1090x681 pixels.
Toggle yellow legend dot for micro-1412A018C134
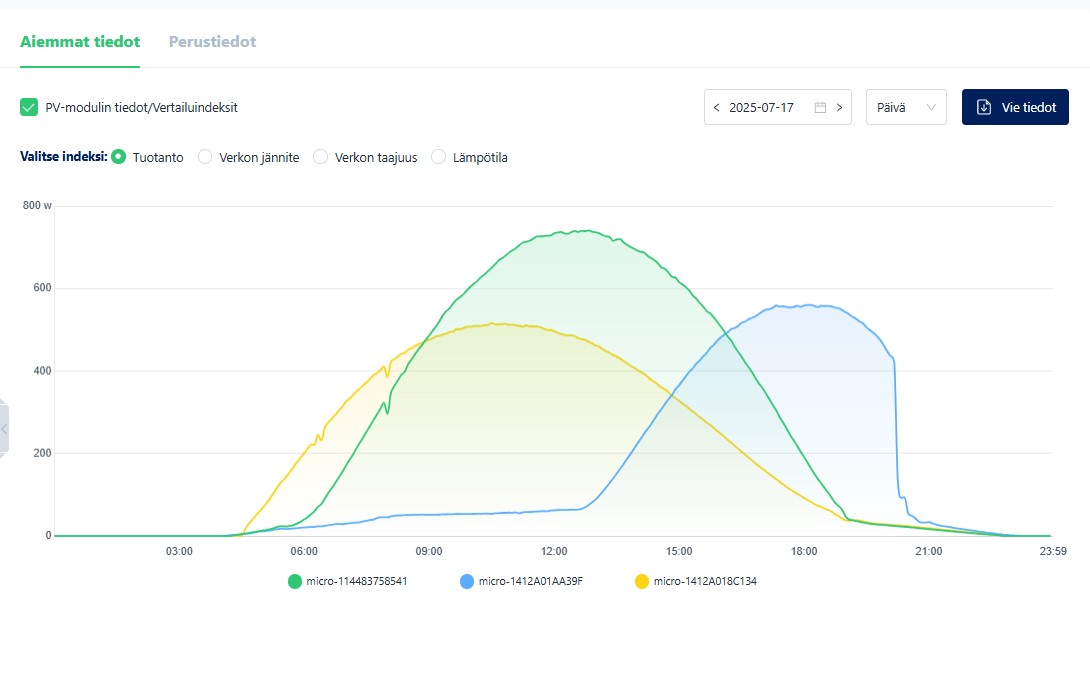642,581
